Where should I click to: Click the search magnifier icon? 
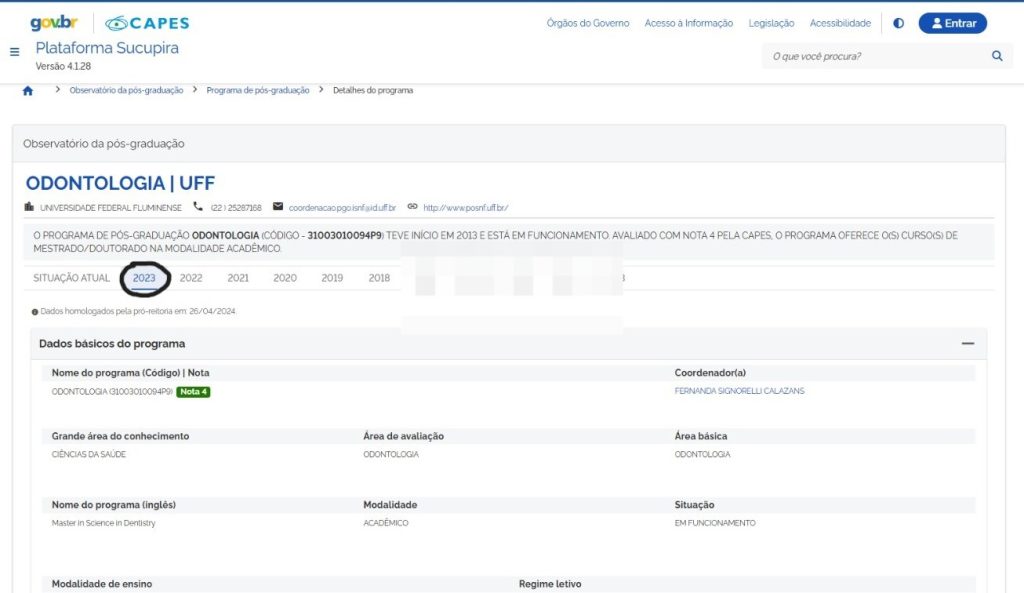click(997, 56)
